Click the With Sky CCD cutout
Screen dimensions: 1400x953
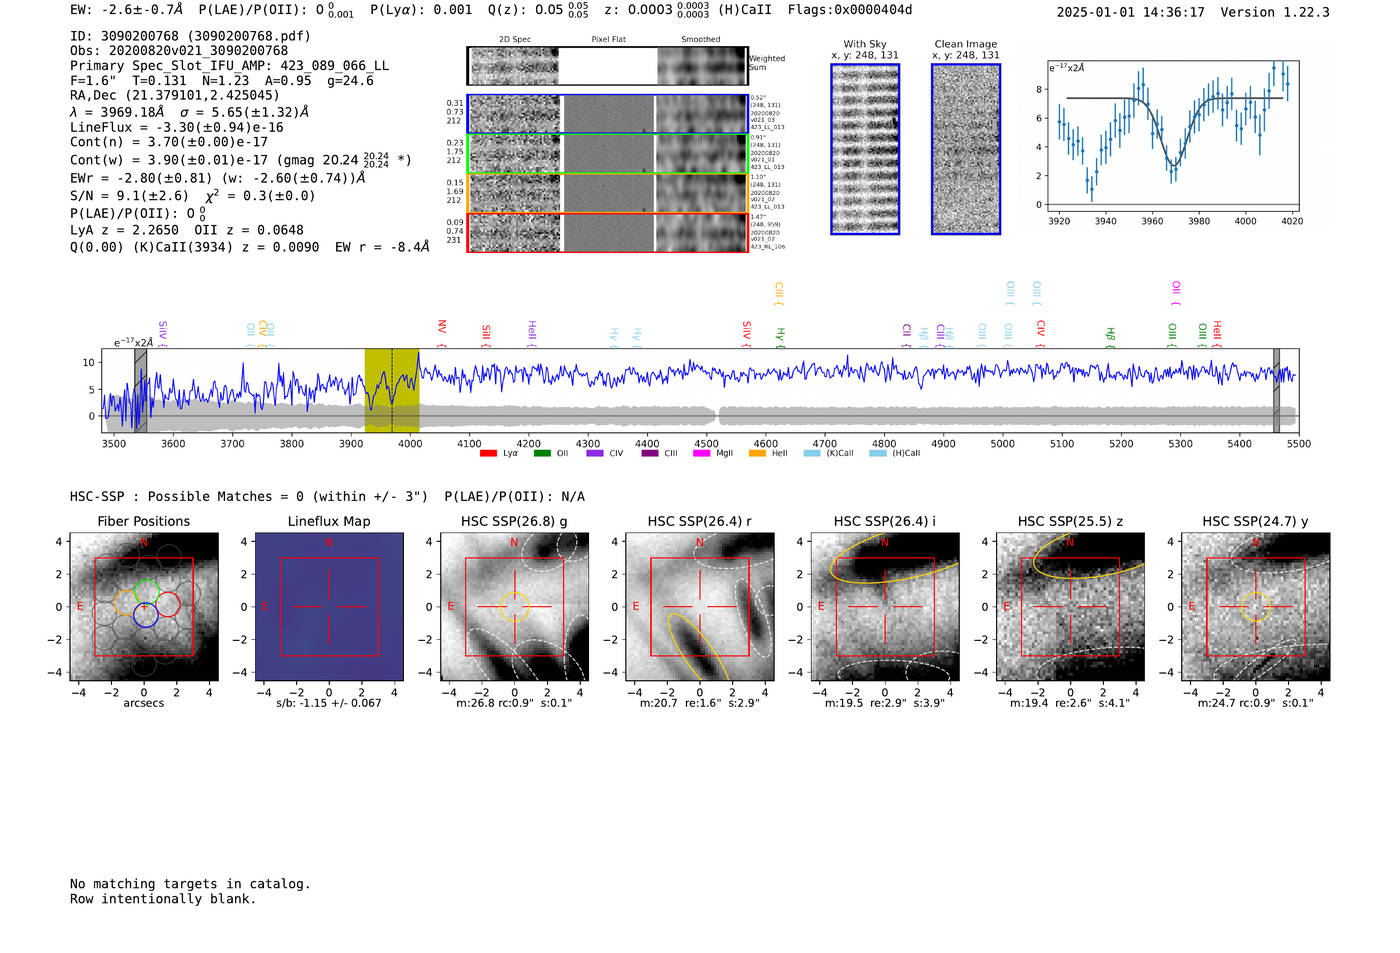pos(865,149)
